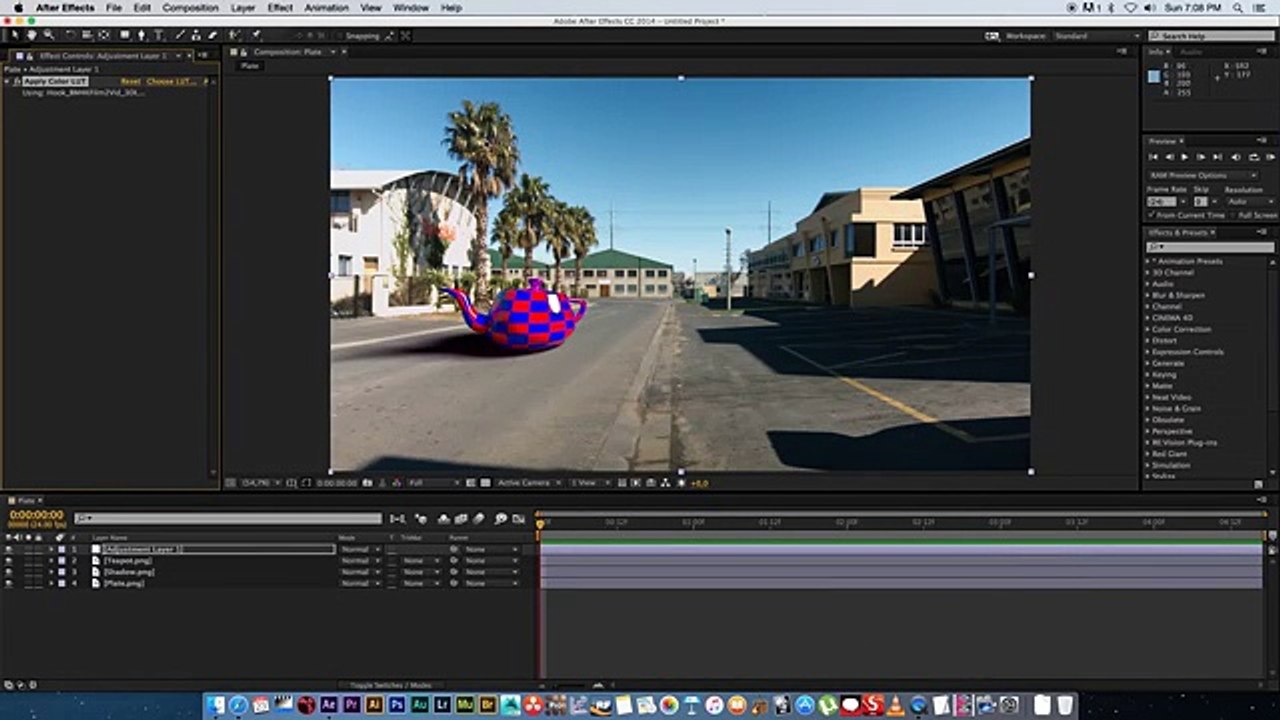Toggle visibility of Plate.png layer
The image size is (1280, 720).
point(9,582)
